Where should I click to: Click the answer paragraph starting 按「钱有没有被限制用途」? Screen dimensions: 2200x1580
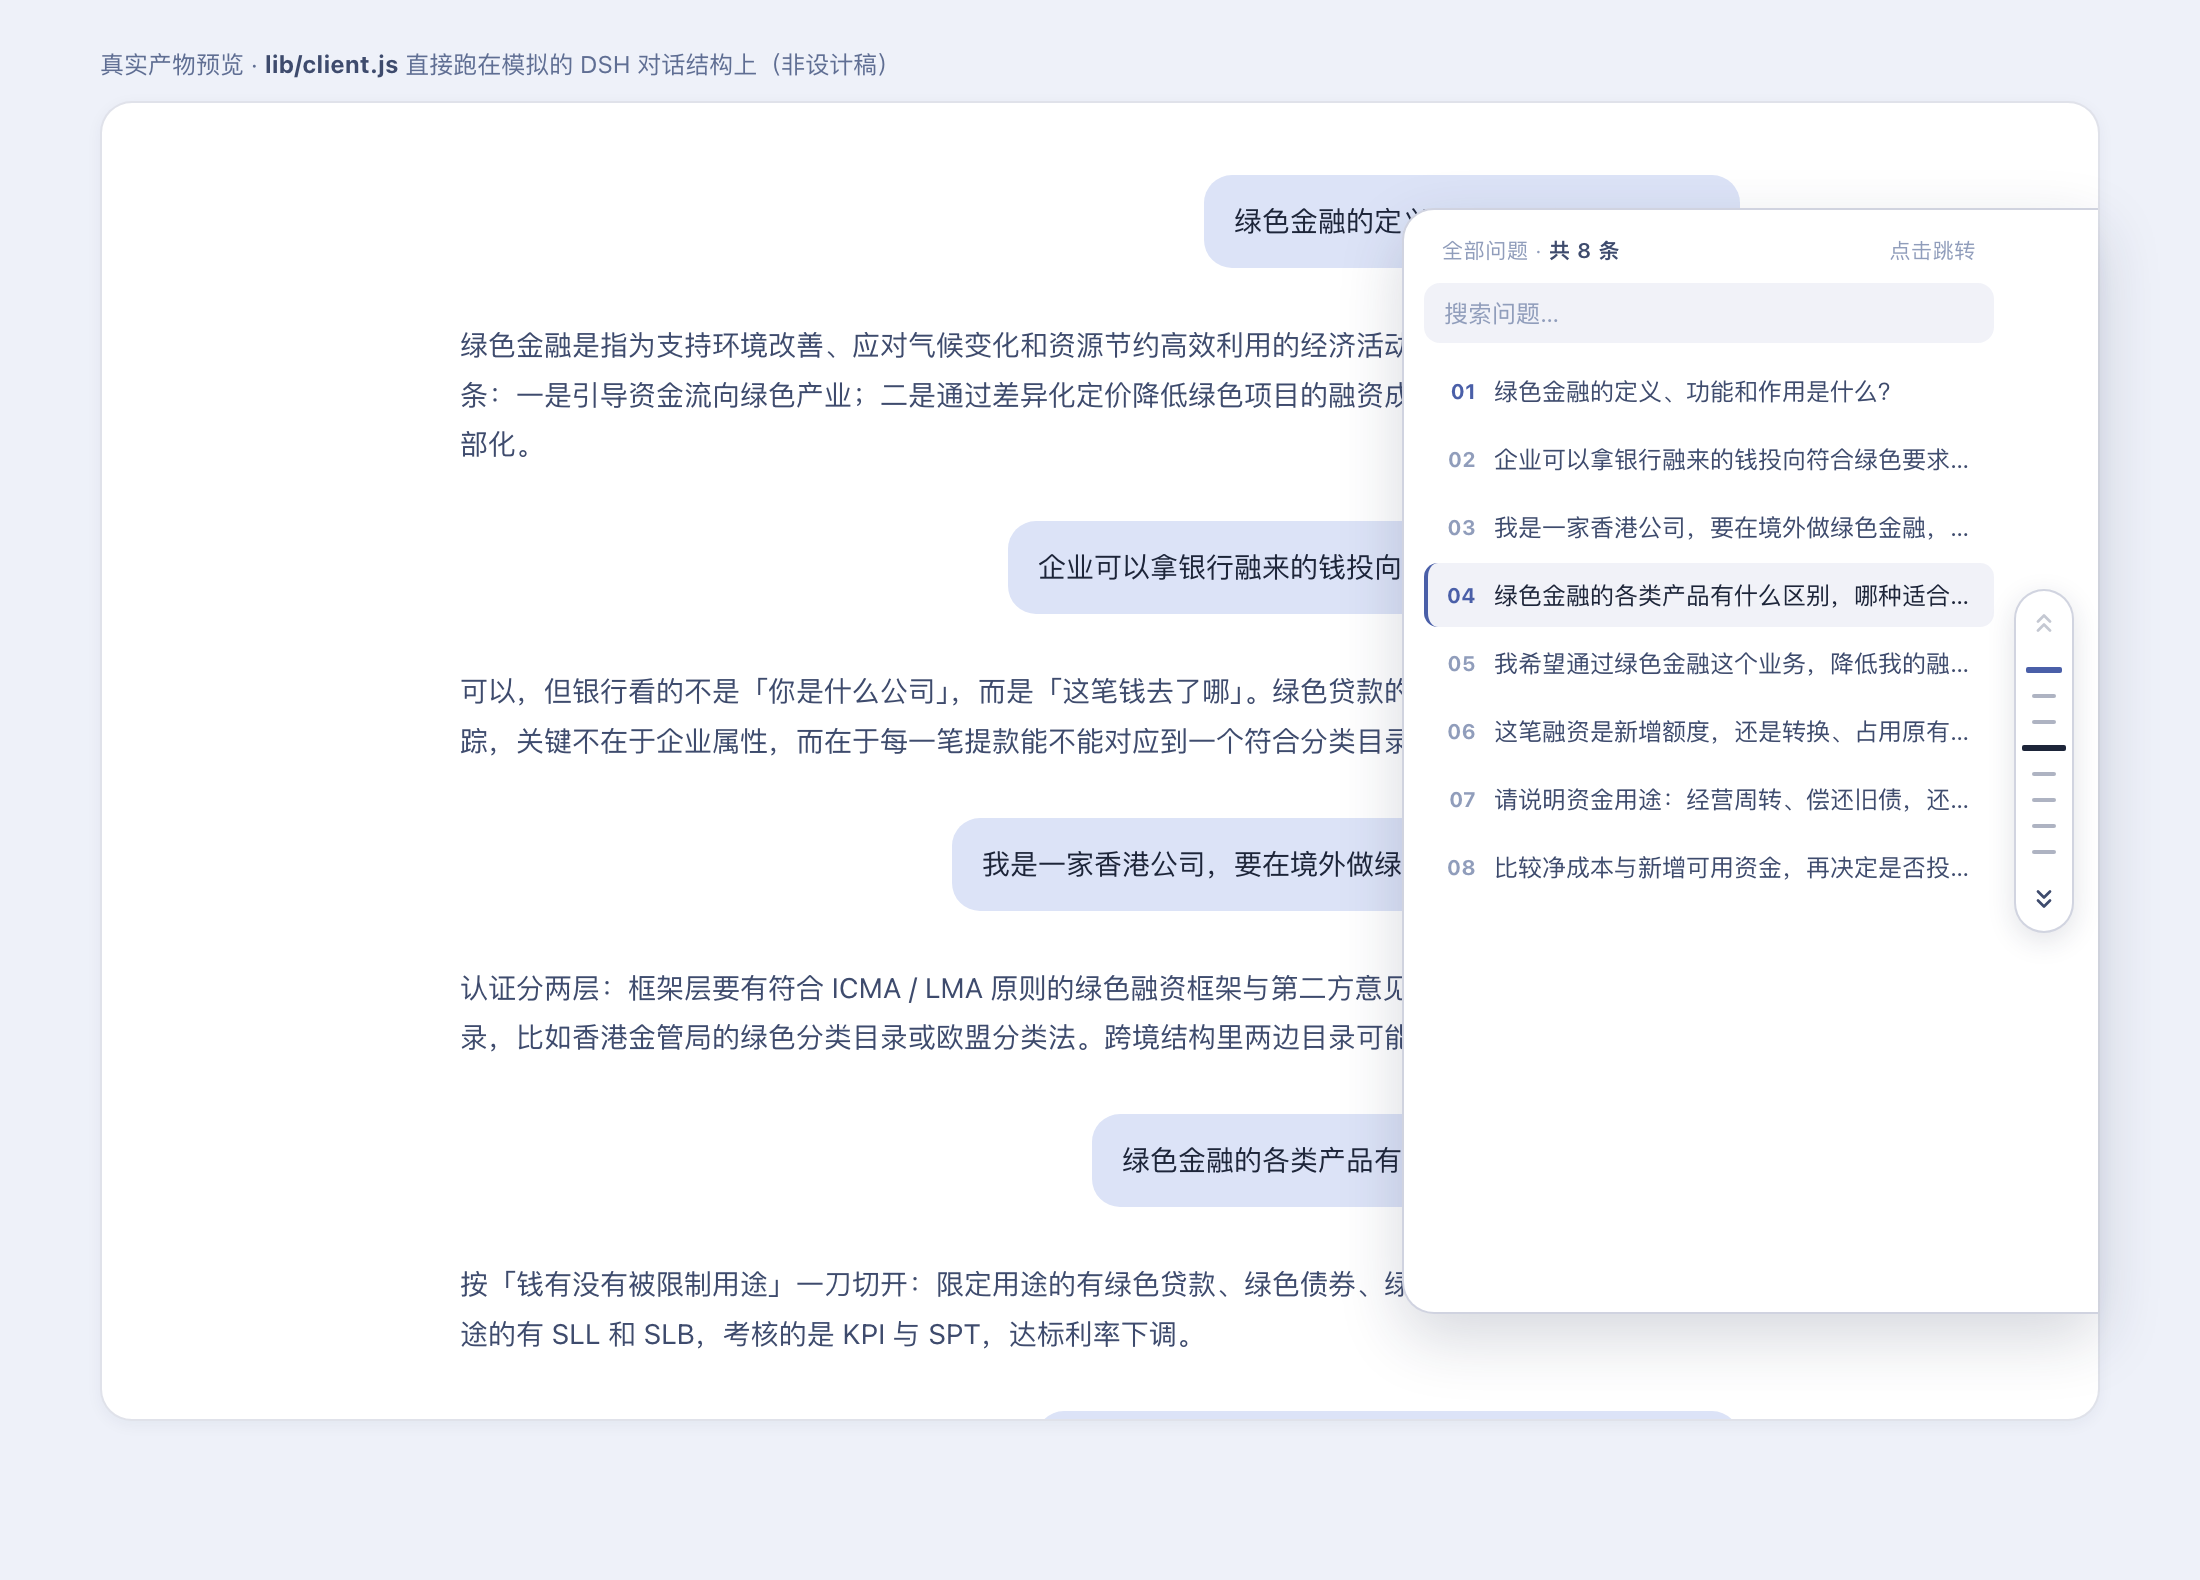931,1309
